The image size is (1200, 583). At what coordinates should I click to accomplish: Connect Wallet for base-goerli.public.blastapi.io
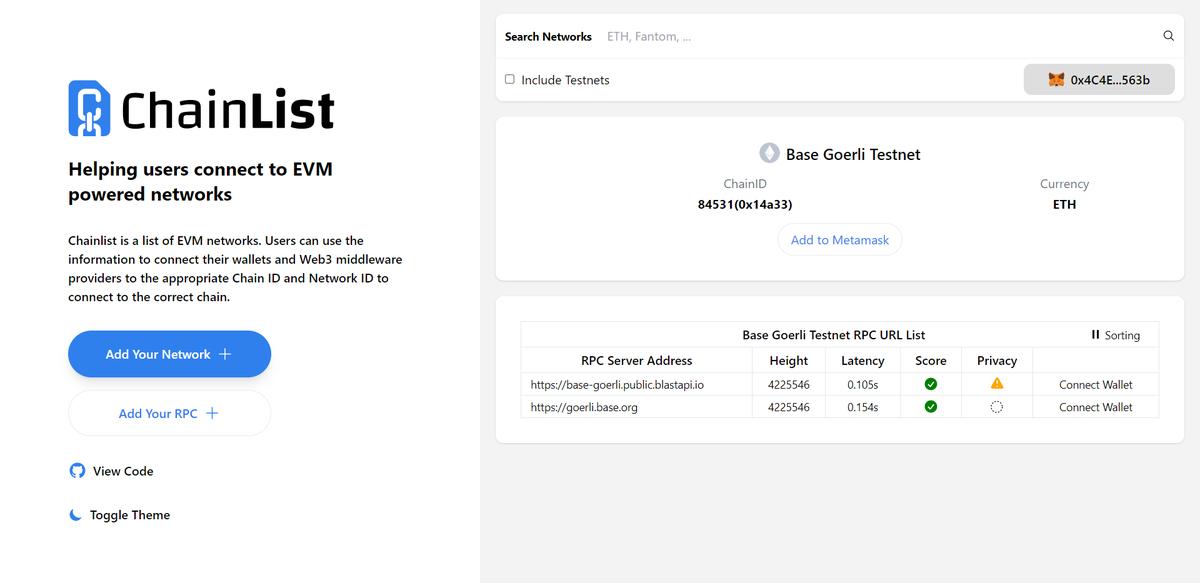pyautogui.click(x=1096, y=384)
